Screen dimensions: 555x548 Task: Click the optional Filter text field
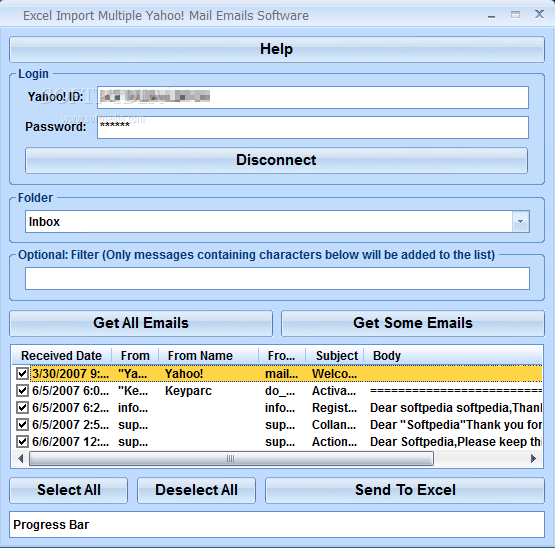[x=278, y=279]
